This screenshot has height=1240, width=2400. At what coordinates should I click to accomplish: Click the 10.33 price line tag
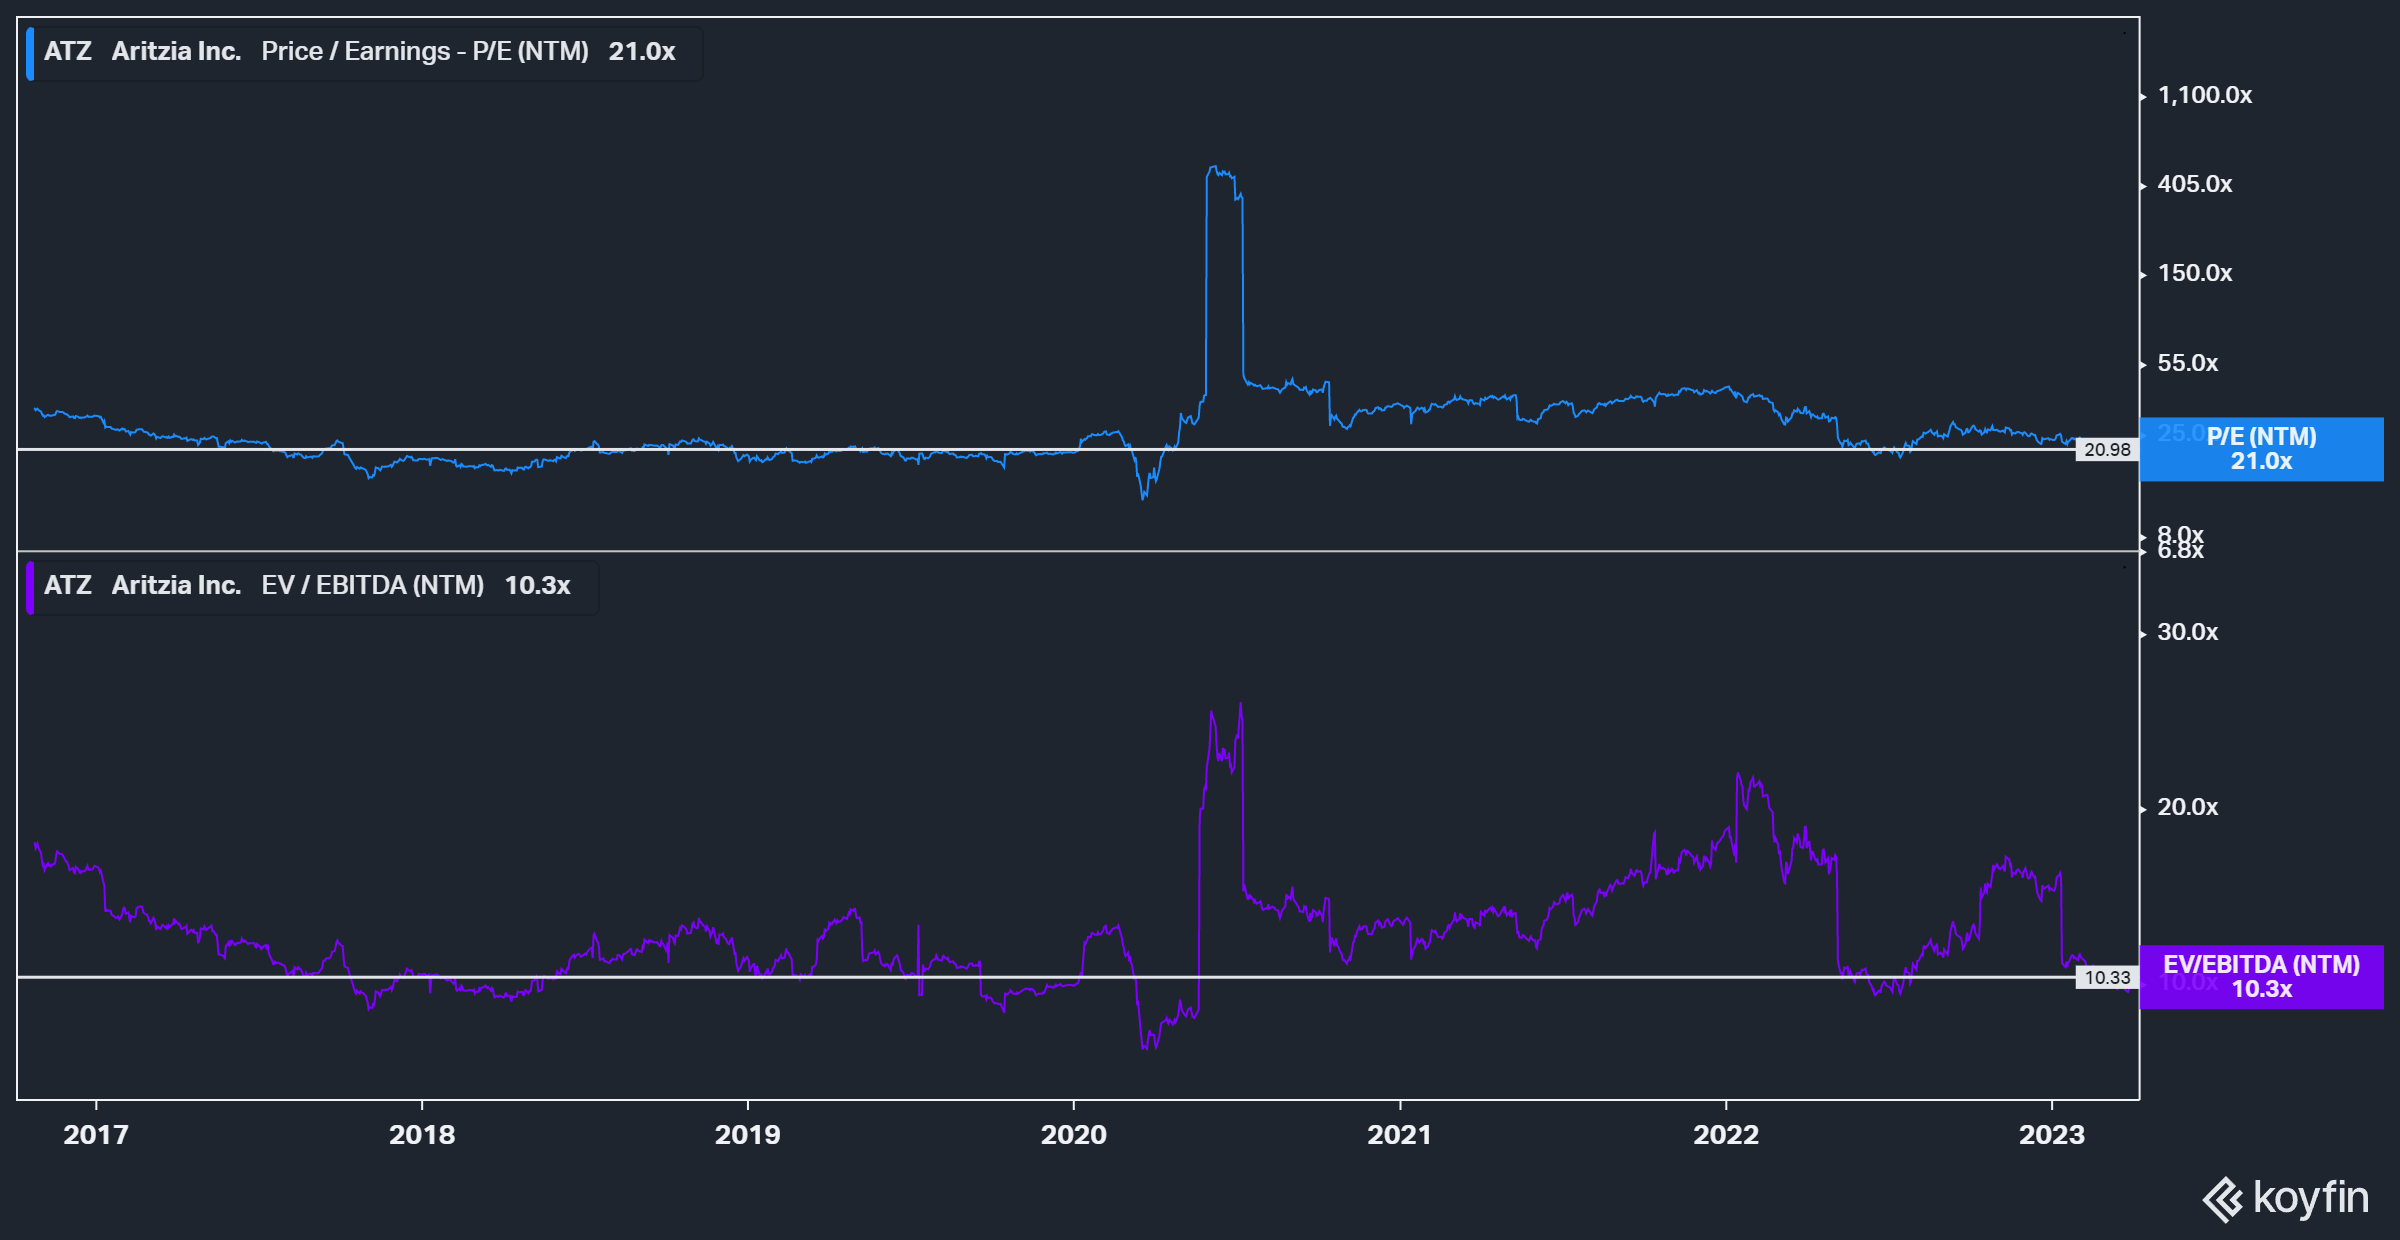pyautogui.click(x=2107, y=978)
